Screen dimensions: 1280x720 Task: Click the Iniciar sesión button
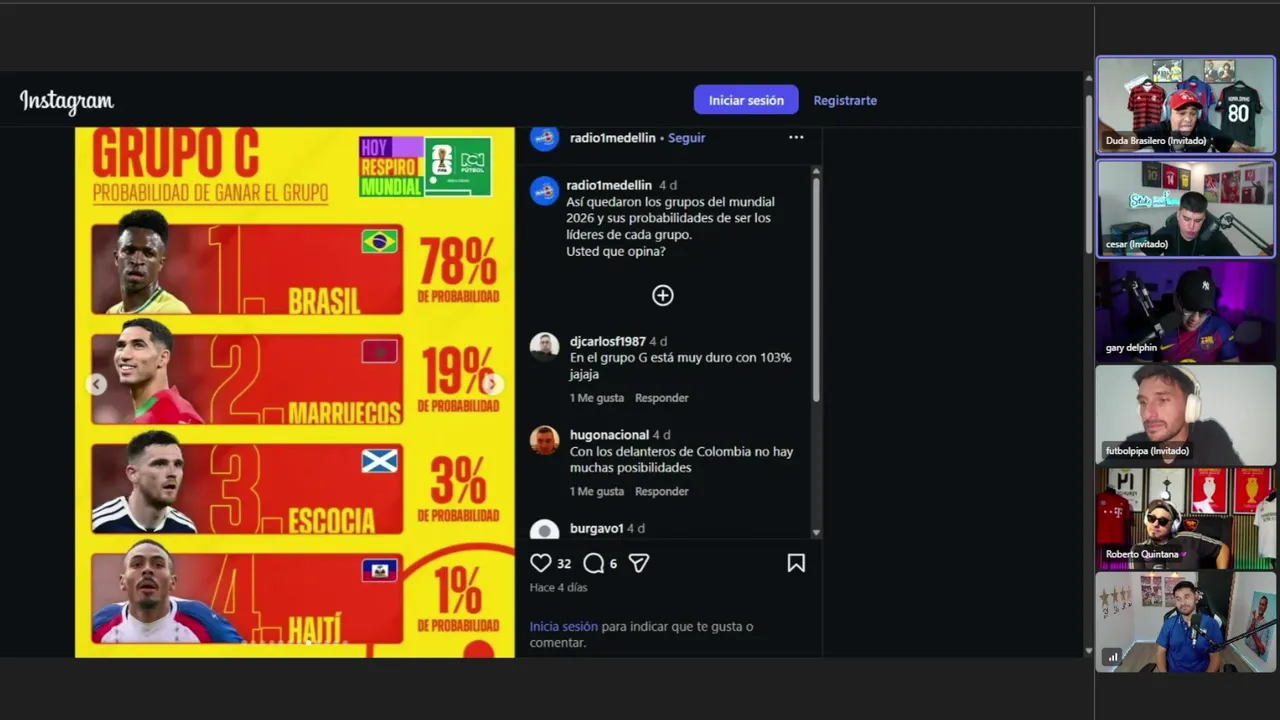tap(746, 100)
